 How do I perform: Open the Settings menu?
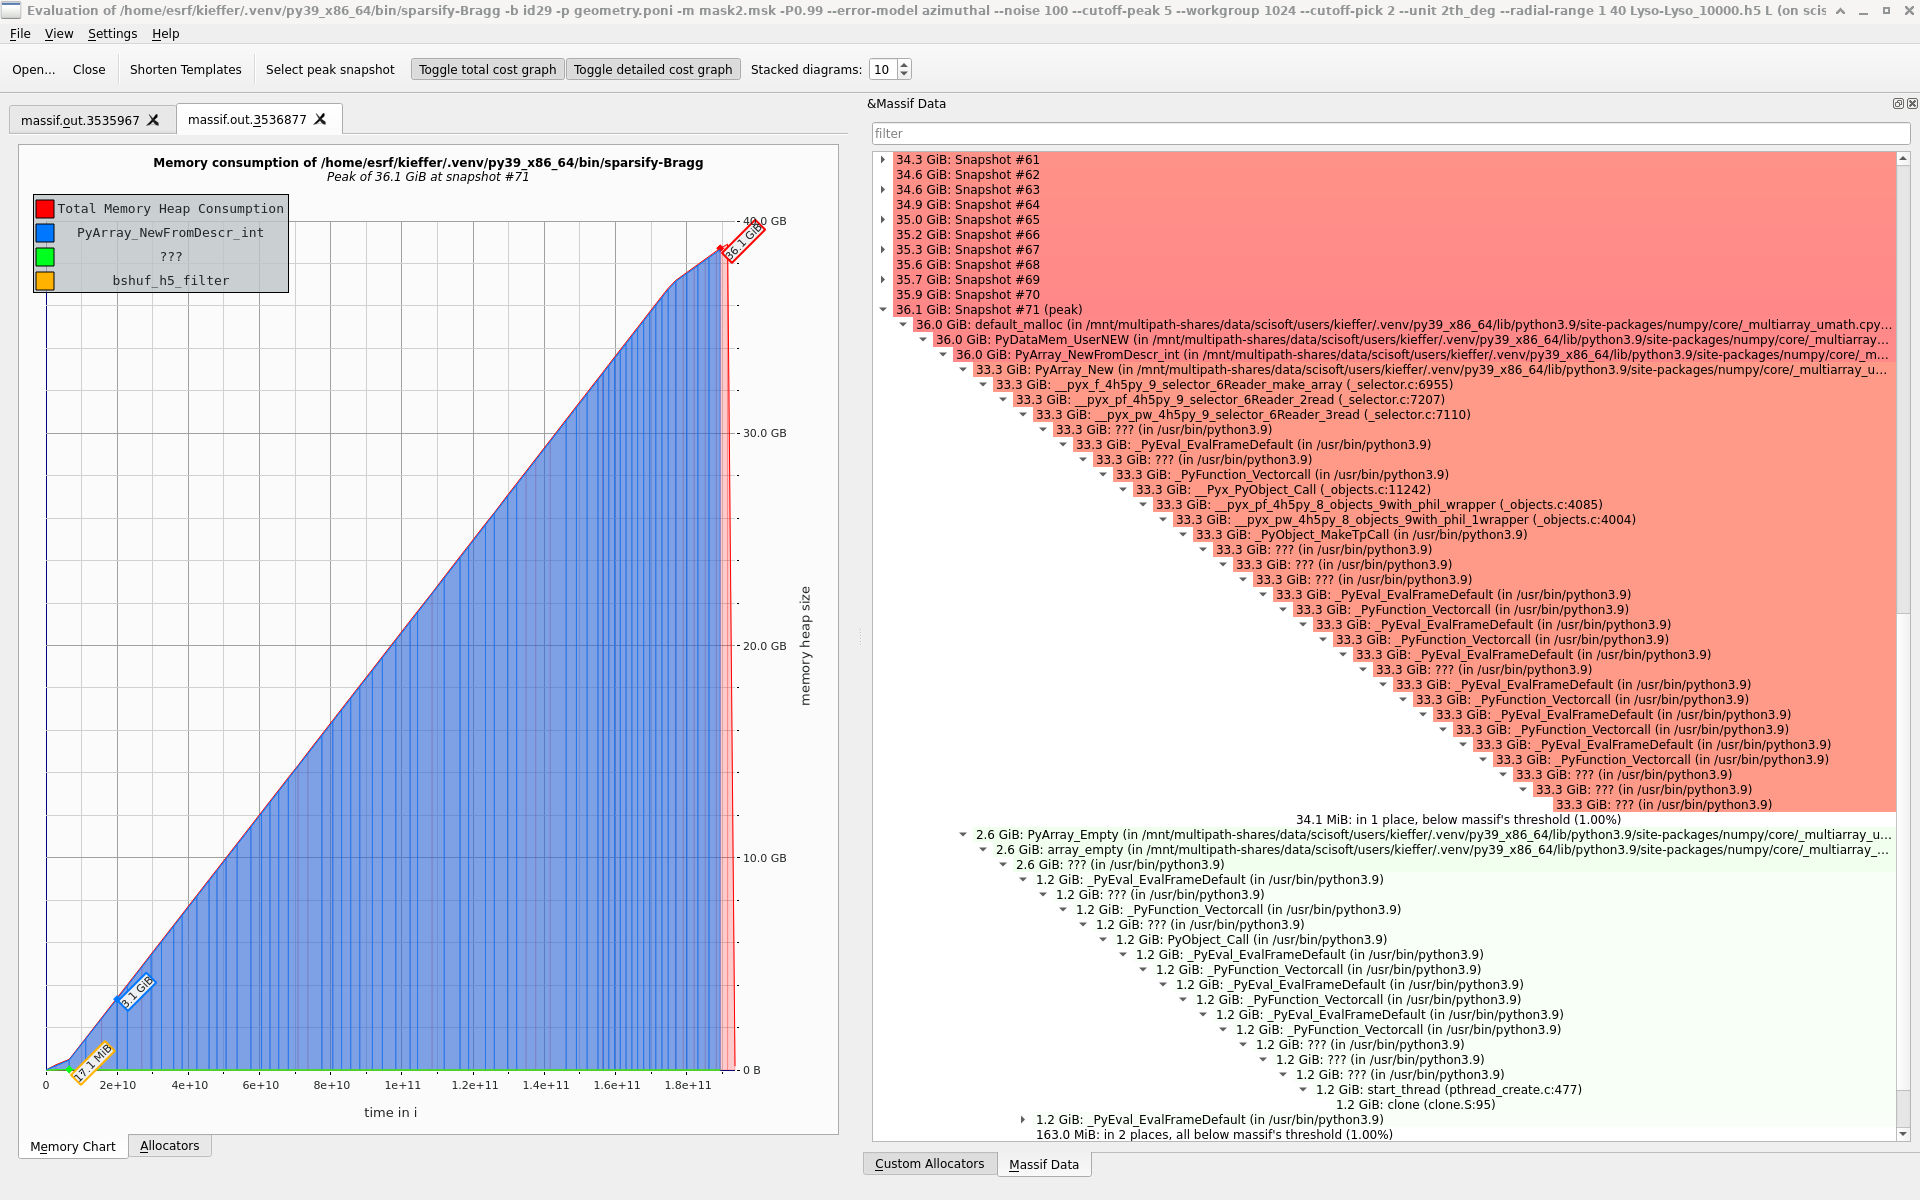click(x=112, y=33)
